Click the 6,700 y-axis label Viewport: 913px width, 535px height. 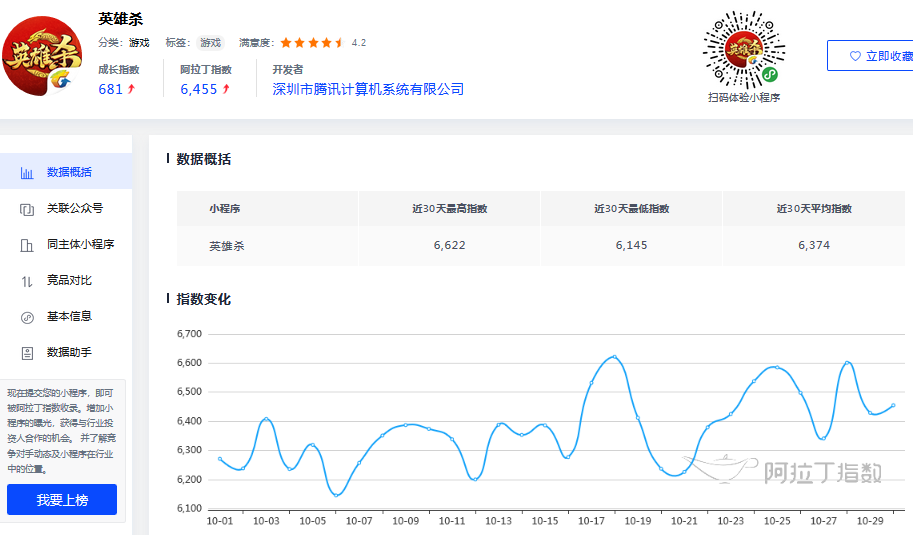point(189,334)
